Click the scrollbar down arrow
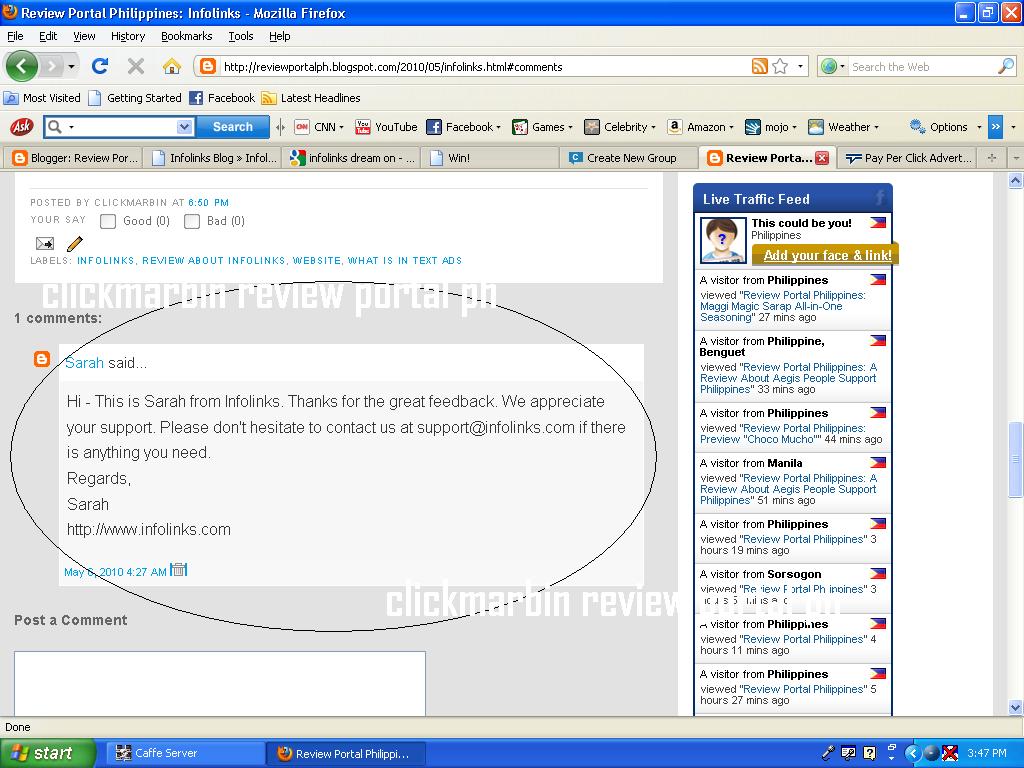Screen dimensions: 1024x768 pos(1016,707)
